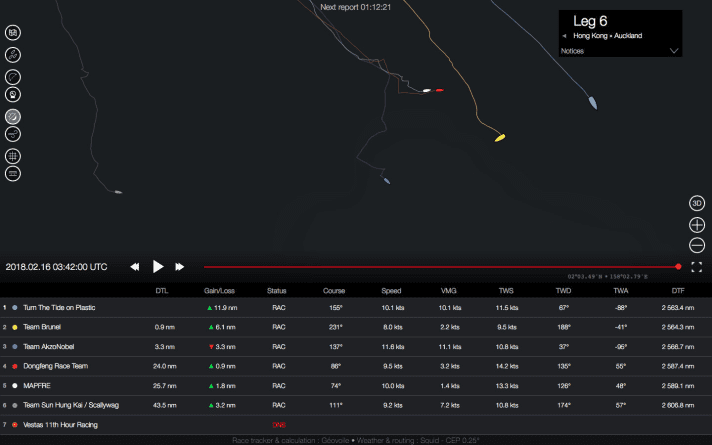Click the wind stream icon in left sidebar
This screenshot has height=445, width=712.
(x=14, y=133)
